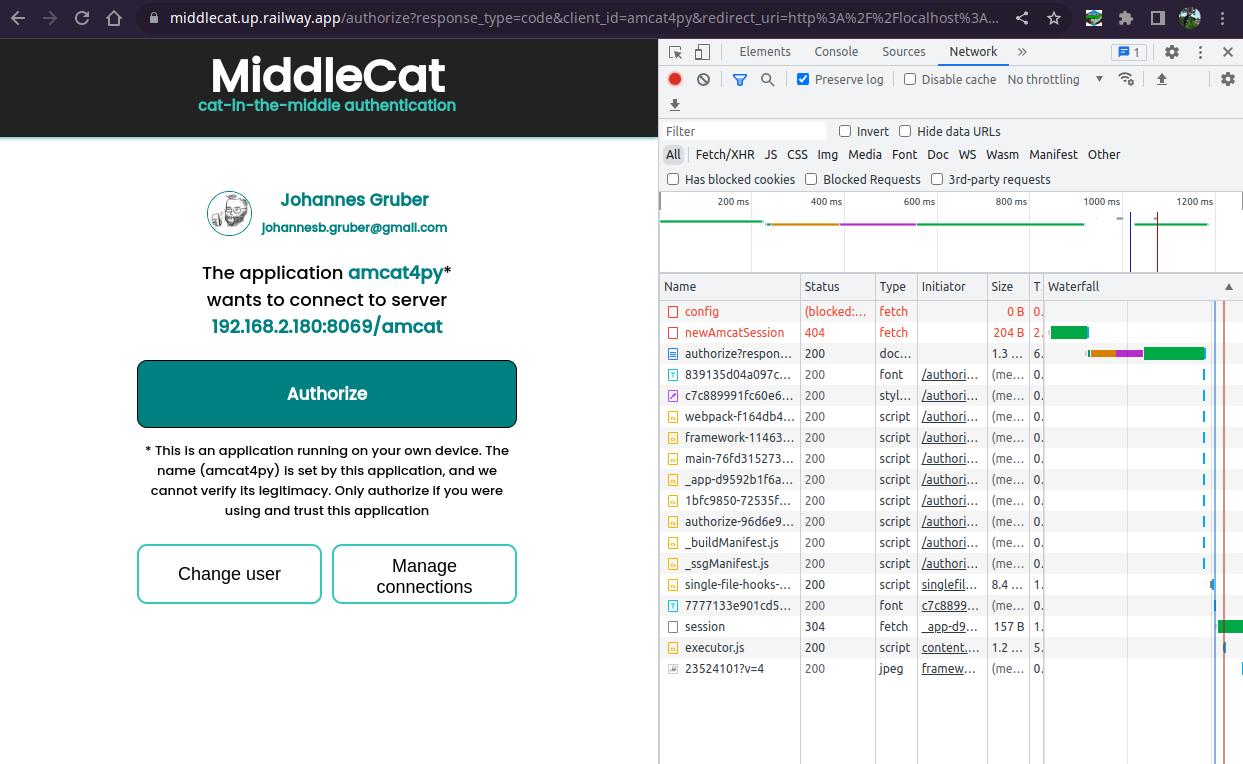This screenshot has height=764, width=1243.
Task: Select the inspect element cursor icon
Action: (675, 51)
